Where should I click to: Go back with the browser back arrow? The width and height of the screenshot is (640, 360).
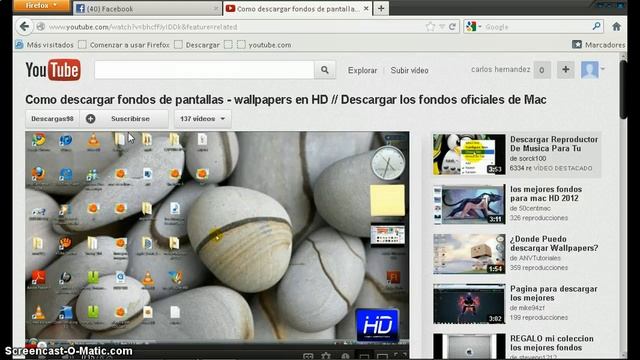[24, 27]
